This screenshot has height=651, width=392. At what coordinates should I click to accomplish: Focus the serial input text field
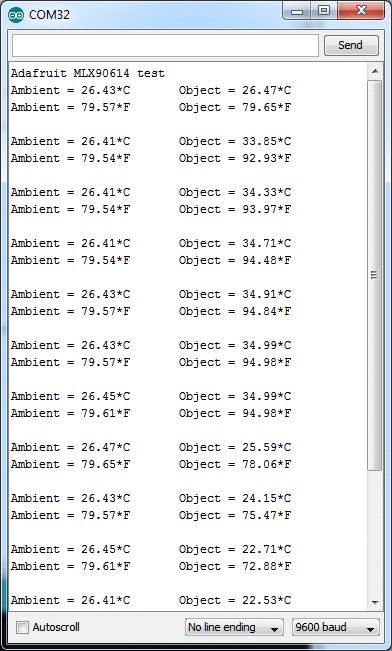[165, 45]
